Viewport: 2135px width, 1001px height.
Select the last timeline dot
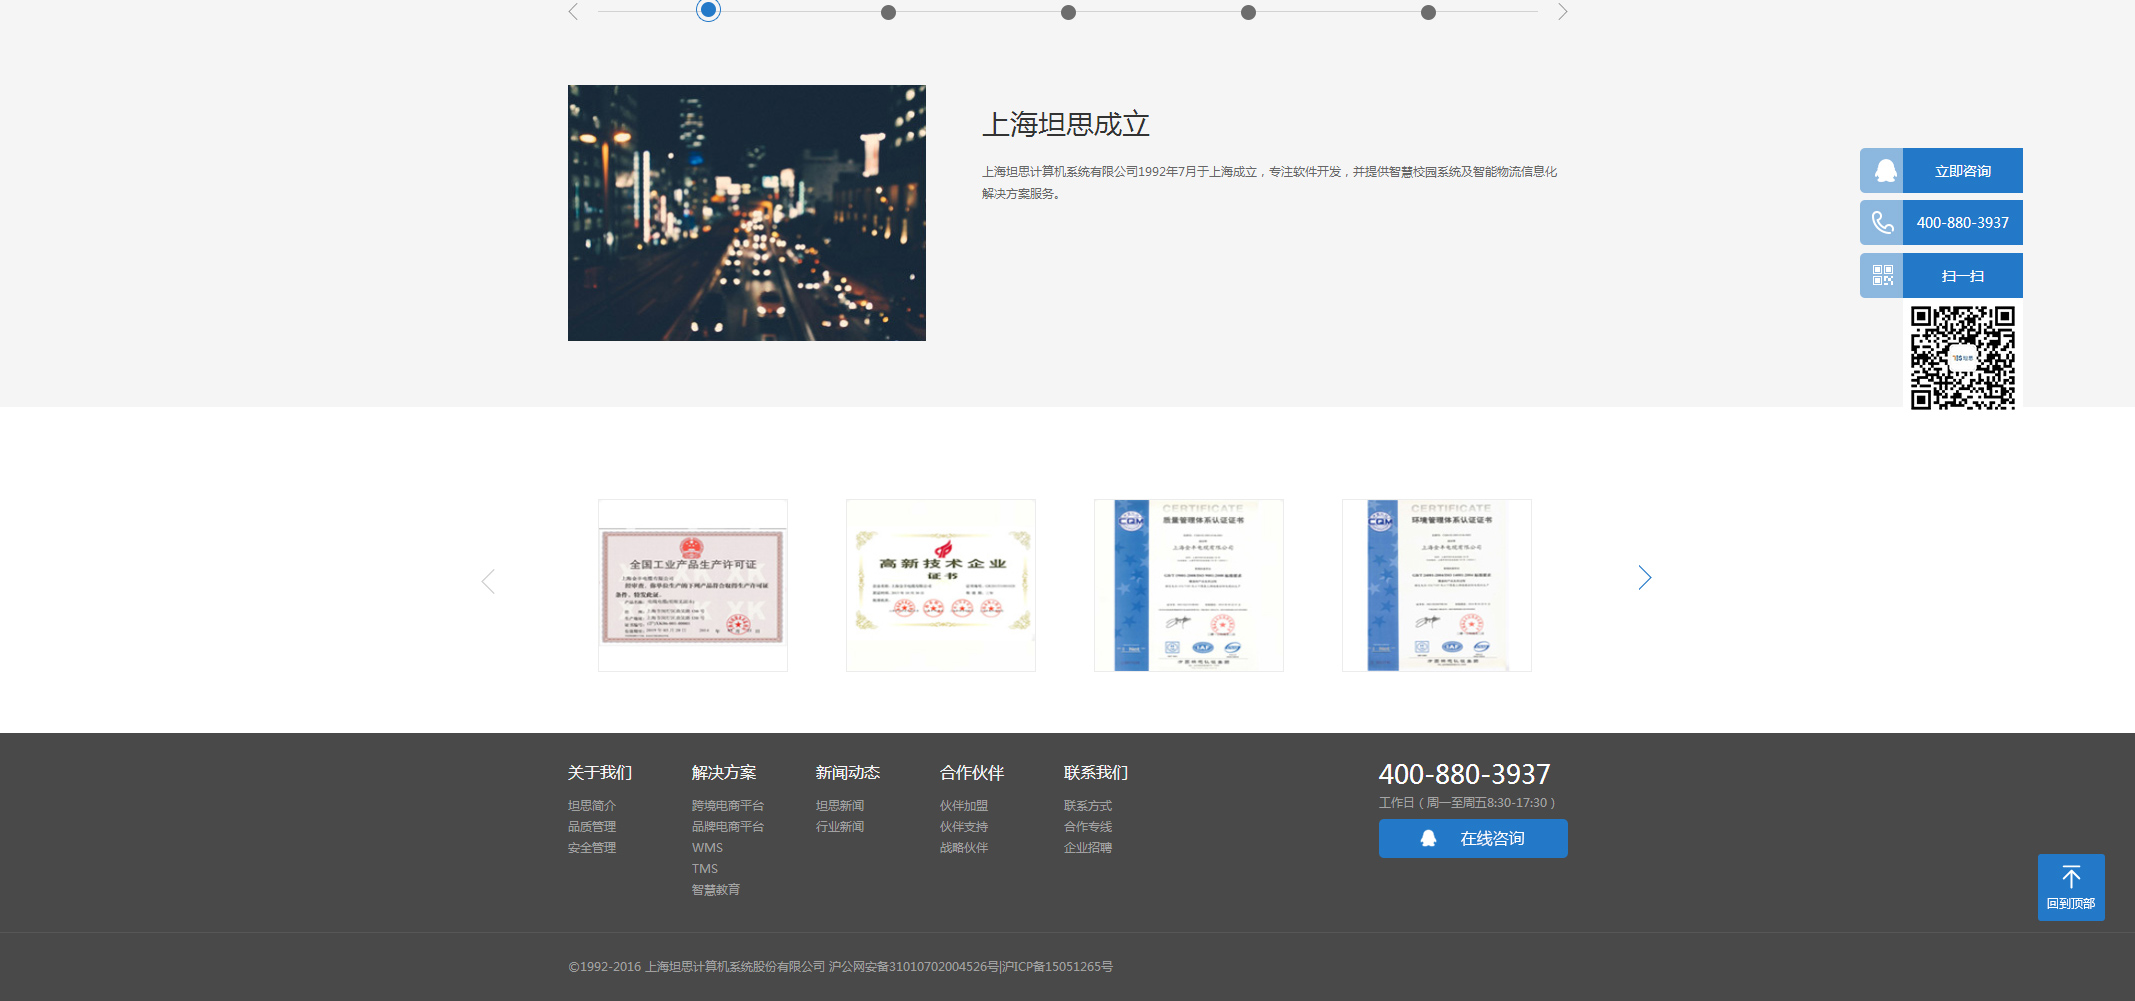click(x=1428, y=13)
